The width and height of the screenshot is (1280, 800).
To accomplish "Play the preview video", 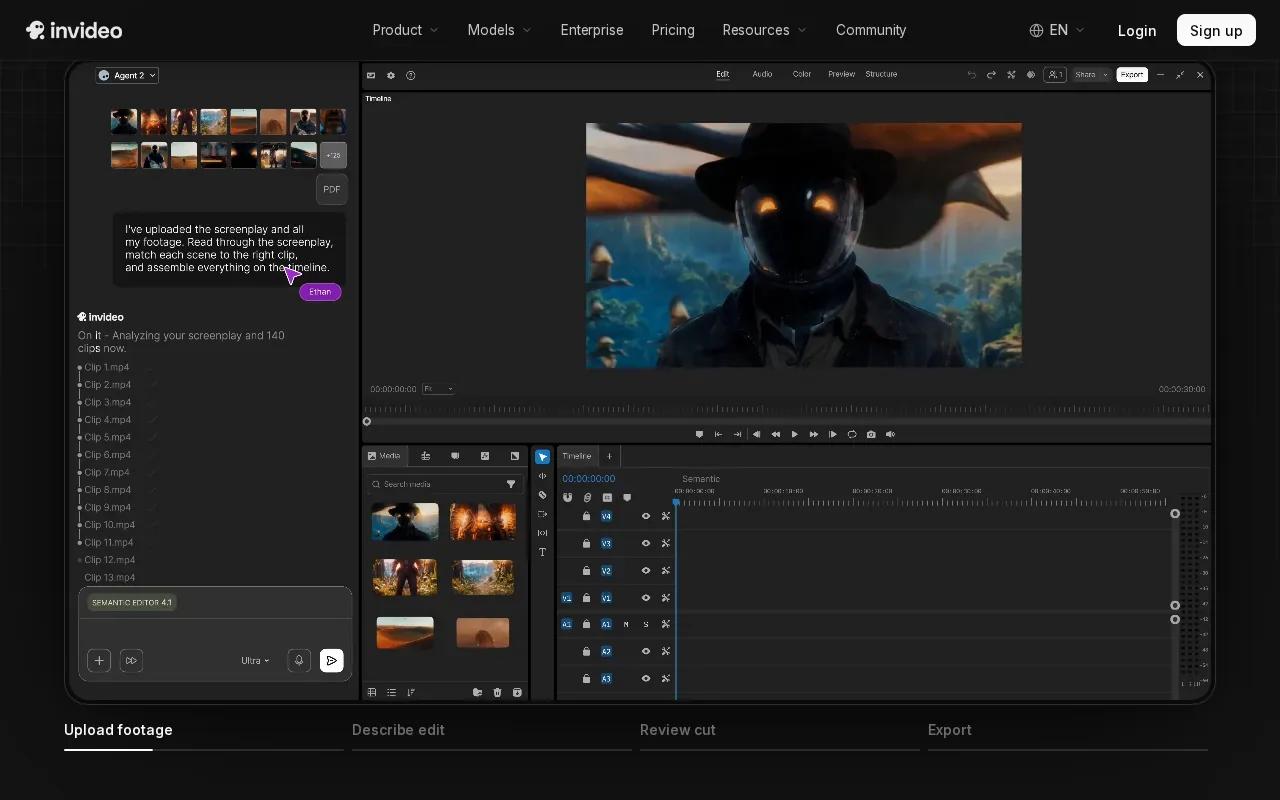I will pos(795,434).
